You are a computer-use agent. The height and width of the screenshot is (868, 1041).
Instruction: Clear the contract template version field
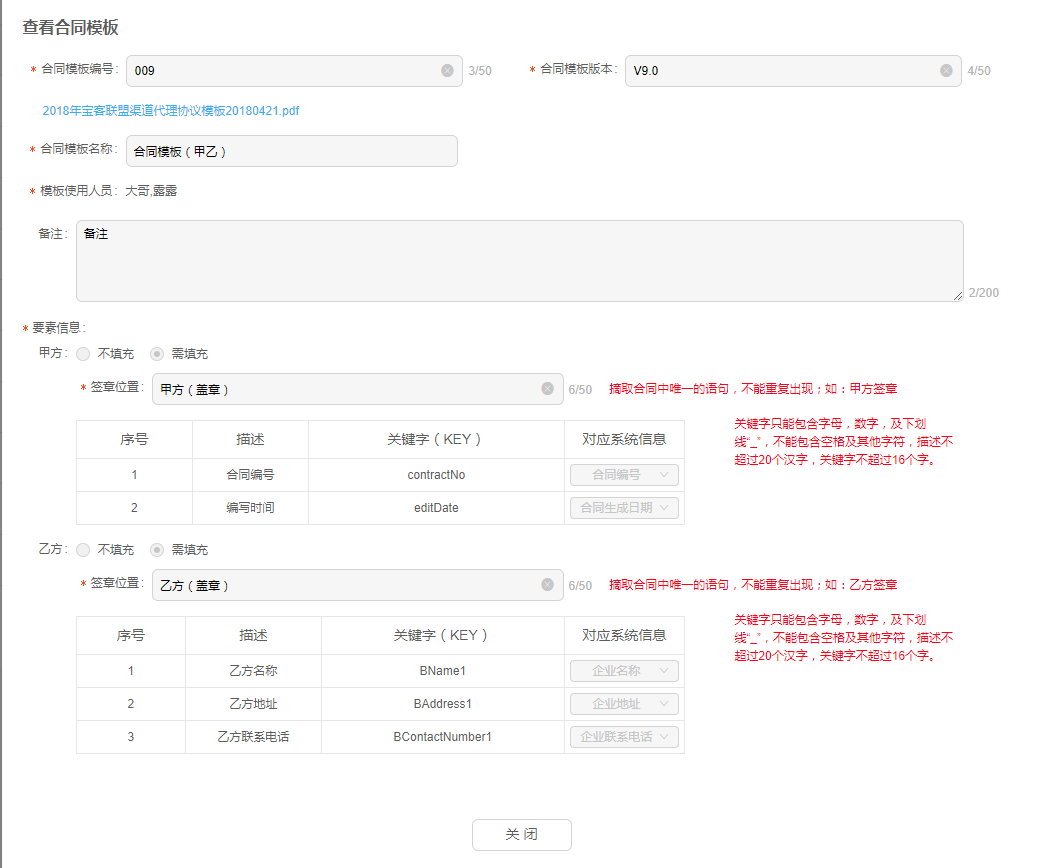(x=946, y=71)
